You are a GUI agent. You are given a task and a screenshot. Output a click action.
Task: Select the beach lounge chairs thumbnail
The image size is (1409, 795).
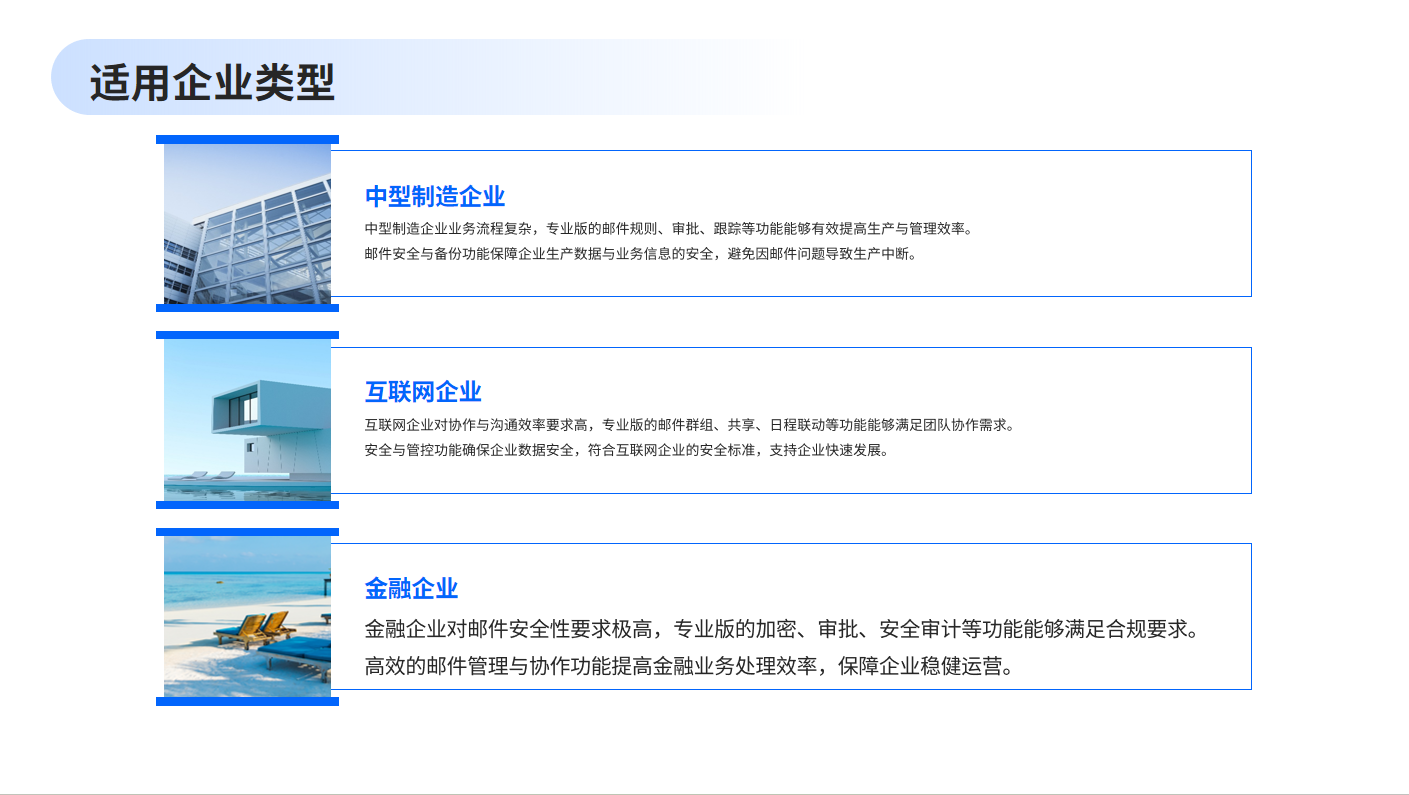(247, 617)
